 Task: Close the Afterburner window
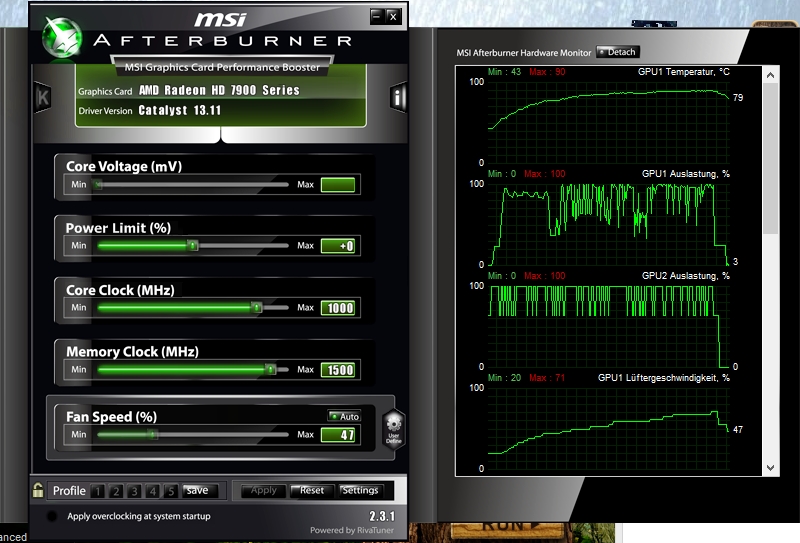(393, 16)
